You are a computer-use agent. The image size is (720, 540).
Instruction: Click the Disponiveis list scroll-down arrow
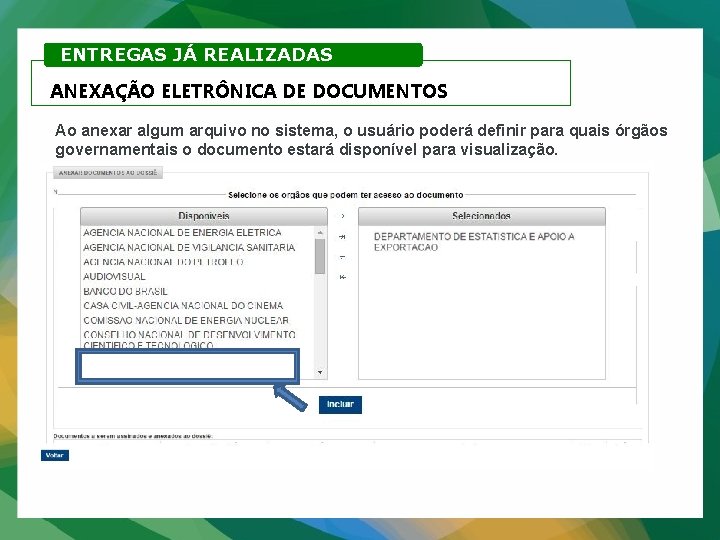point(320,372)
